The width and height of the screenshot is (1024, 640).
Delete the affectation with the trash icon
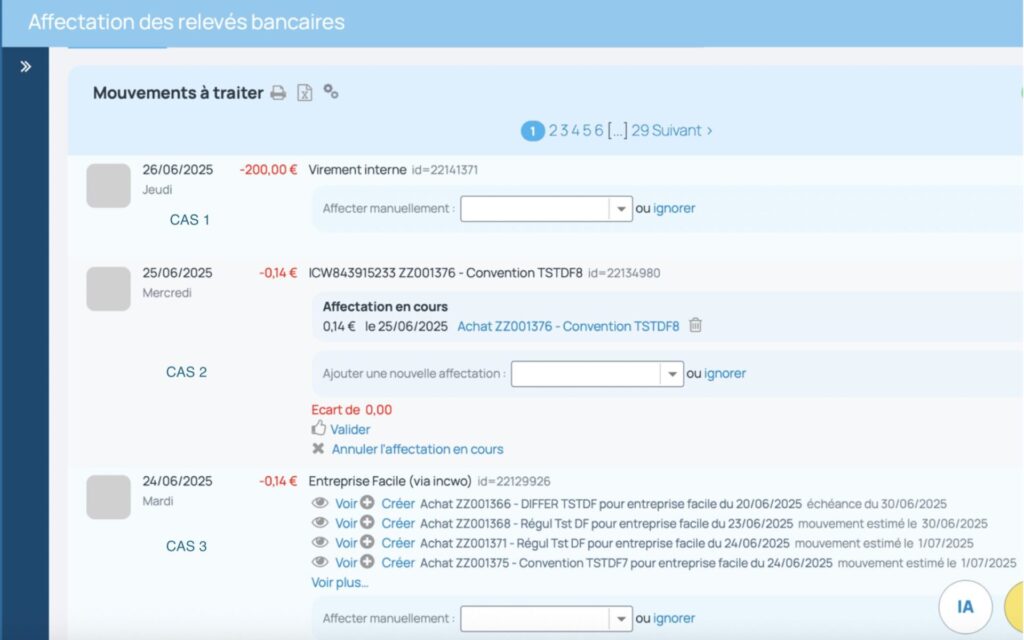click(x=696, y=325)
